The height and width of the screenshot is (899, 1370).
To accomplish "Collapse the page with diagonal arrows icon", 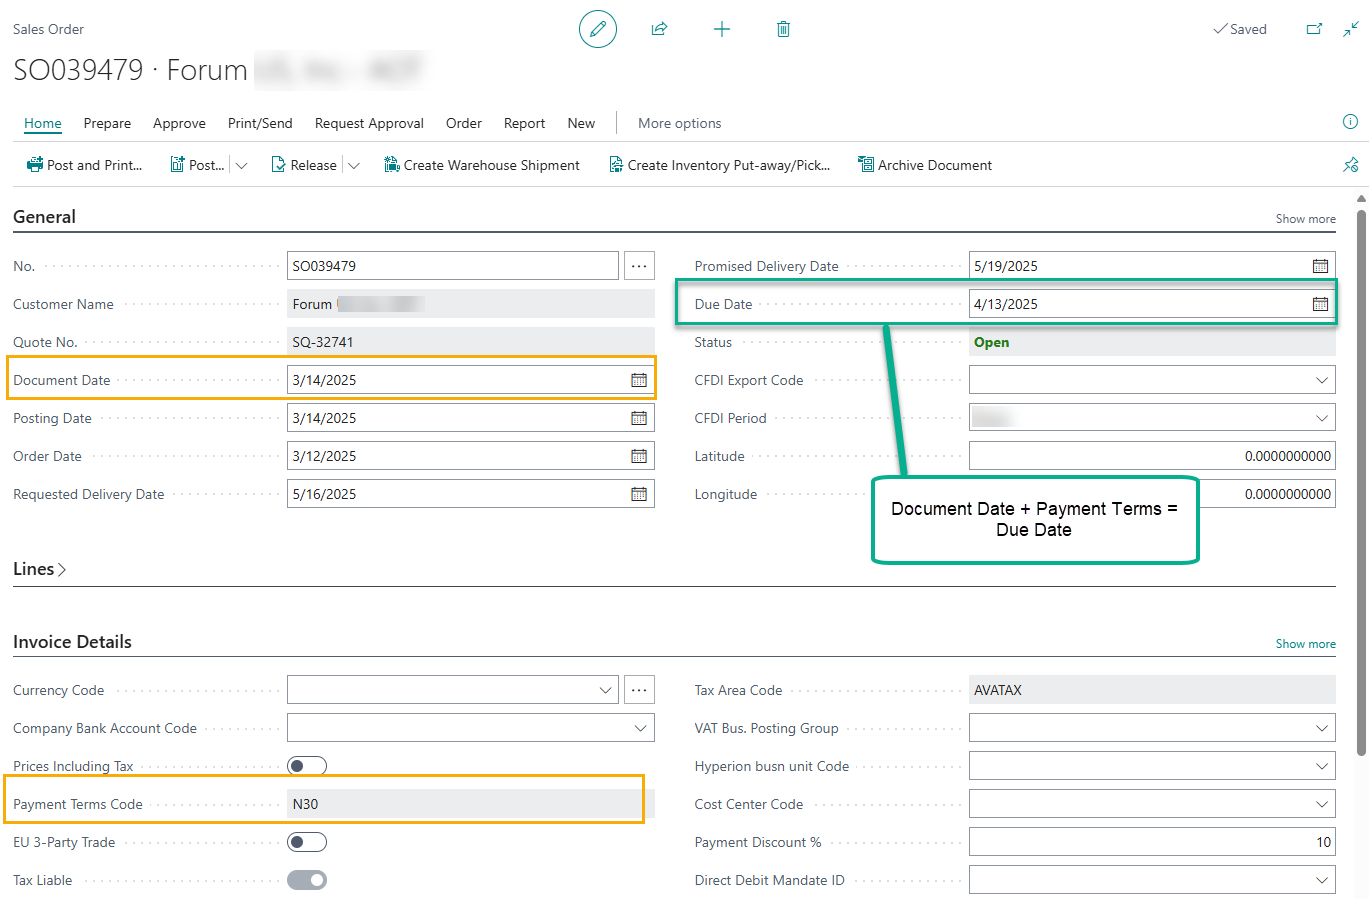I will pyautogui.click(x=1351, y=29).
